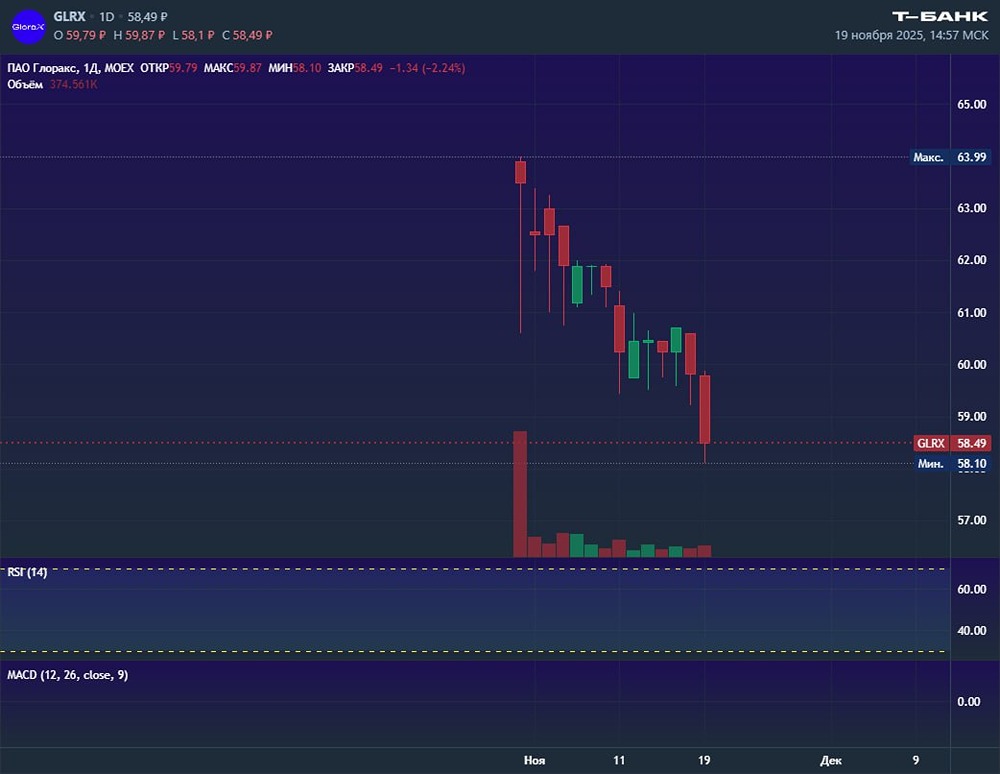Click the 61.00 price axis label

(971, 313)
